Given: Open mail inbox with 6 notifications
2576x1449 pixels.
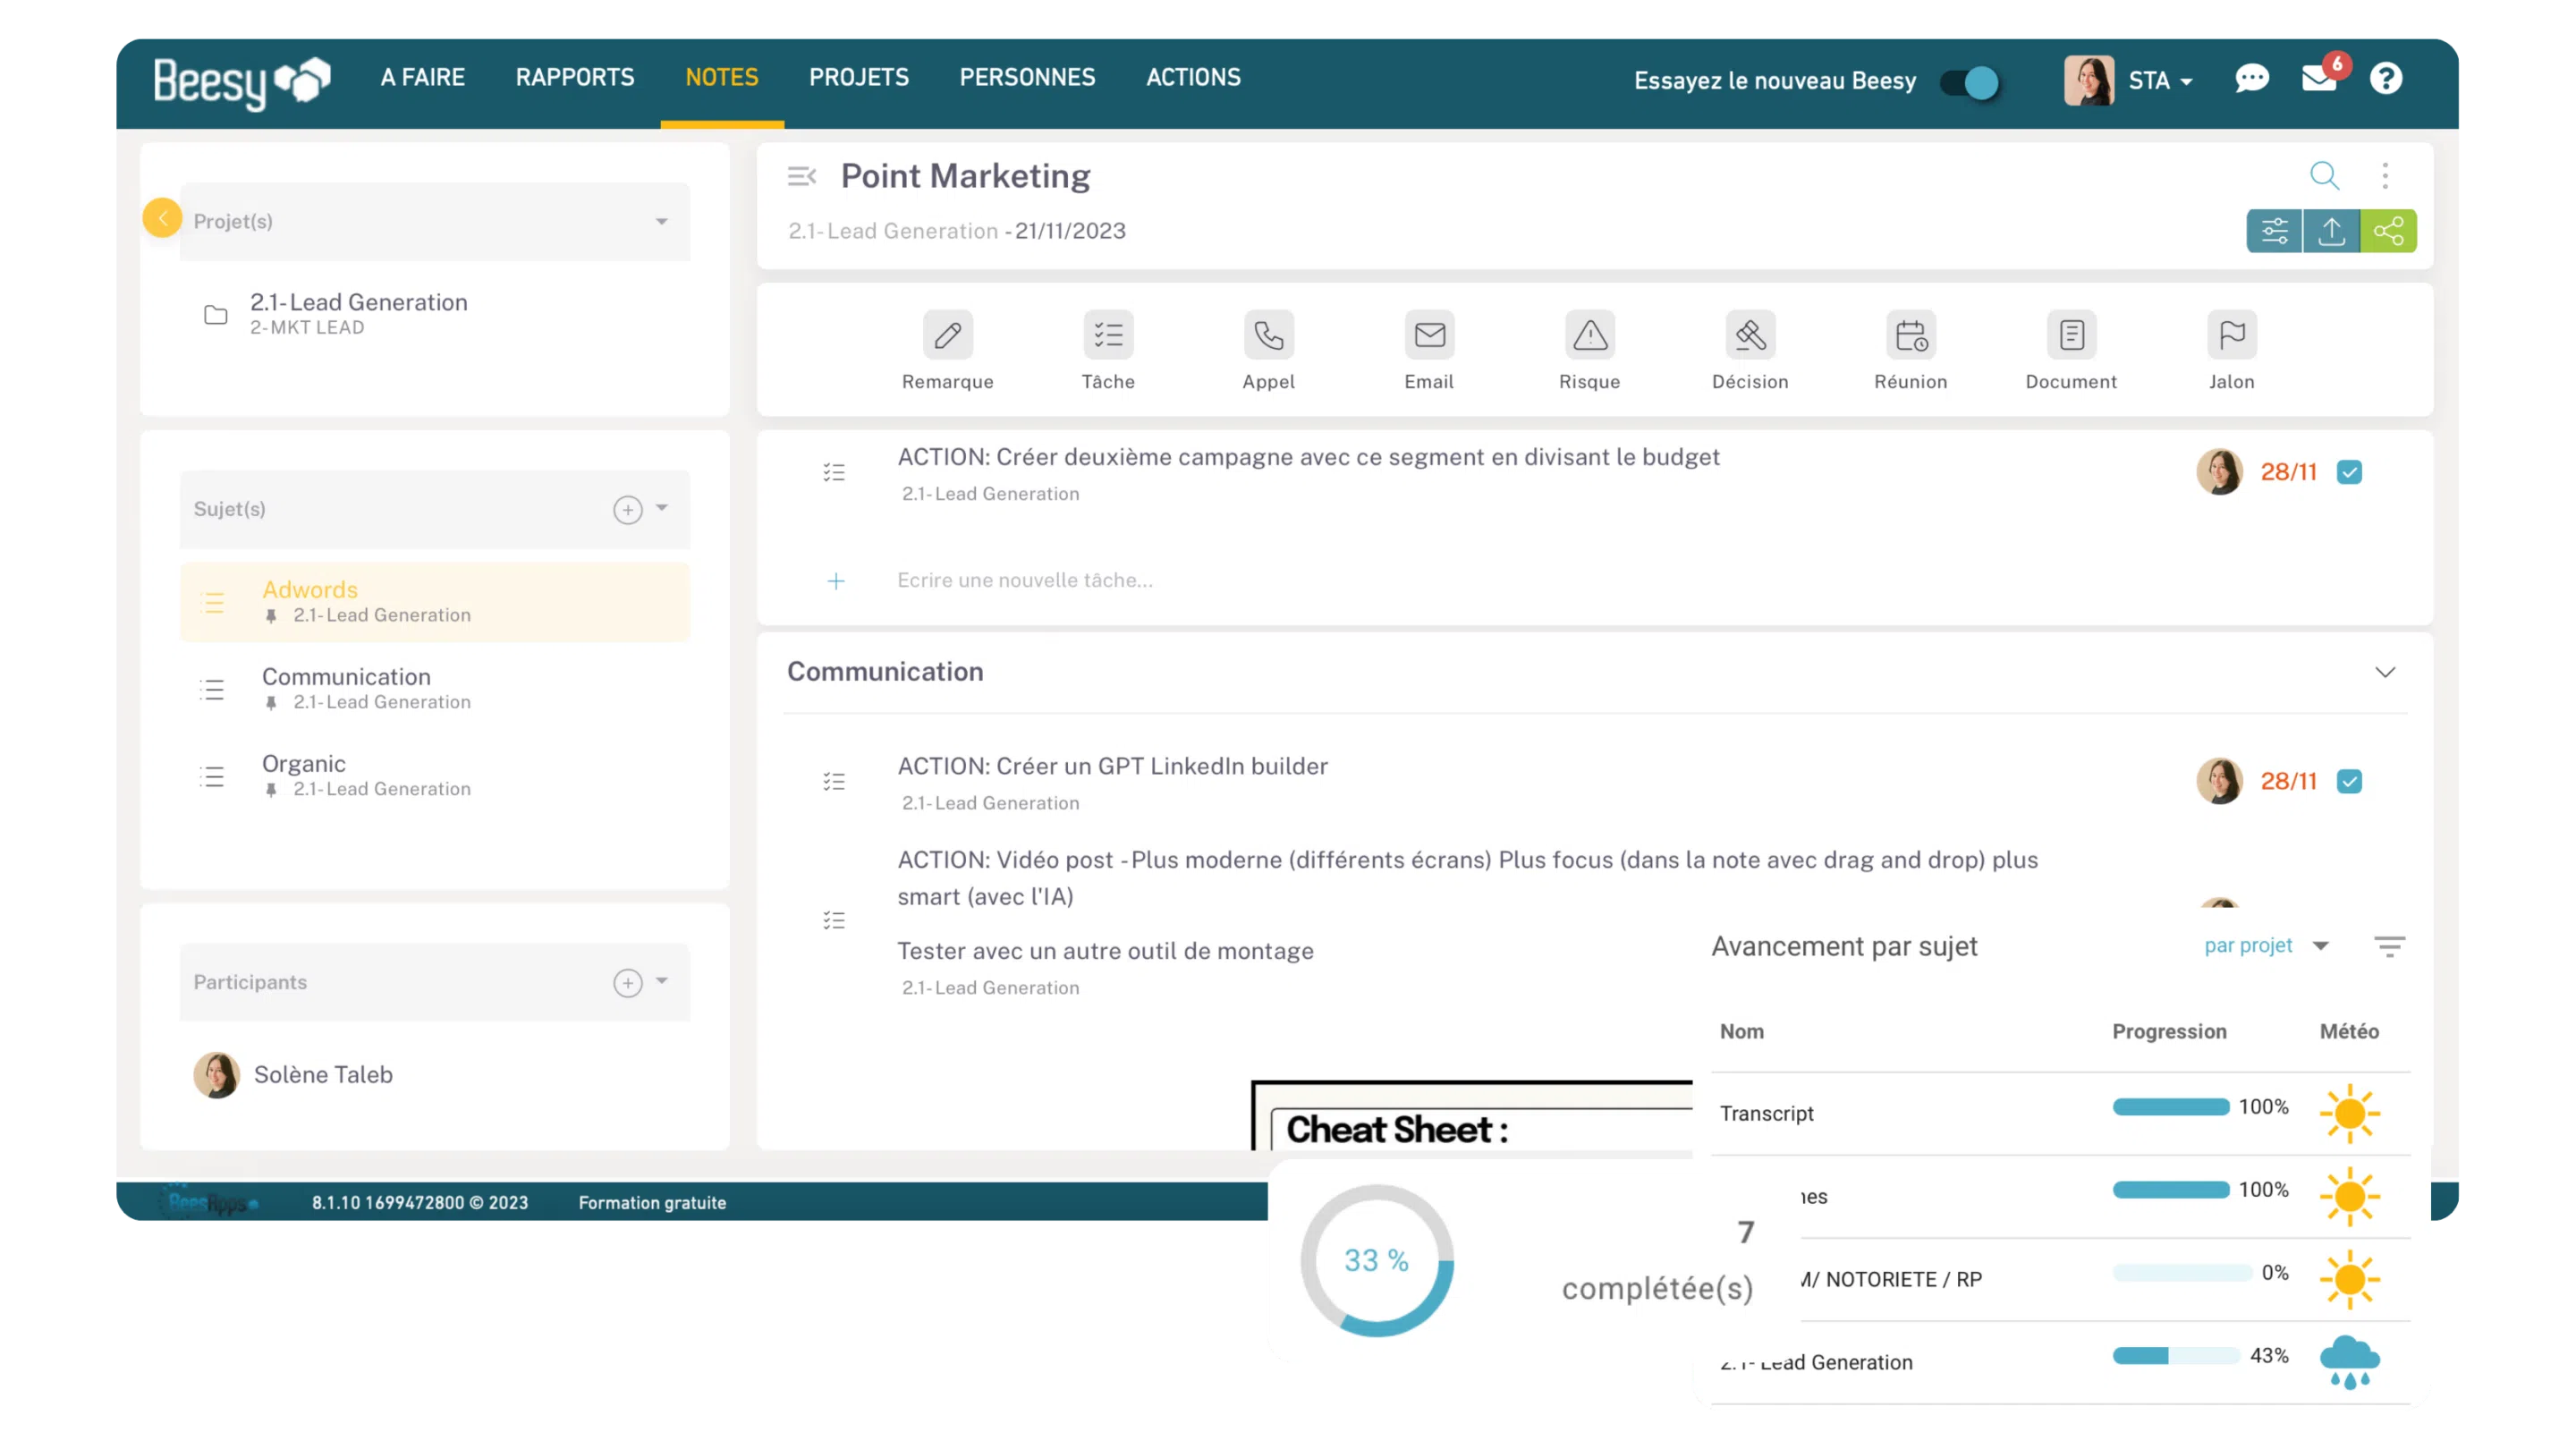Looking at the screenshot, I should [x=2319, y=79].
